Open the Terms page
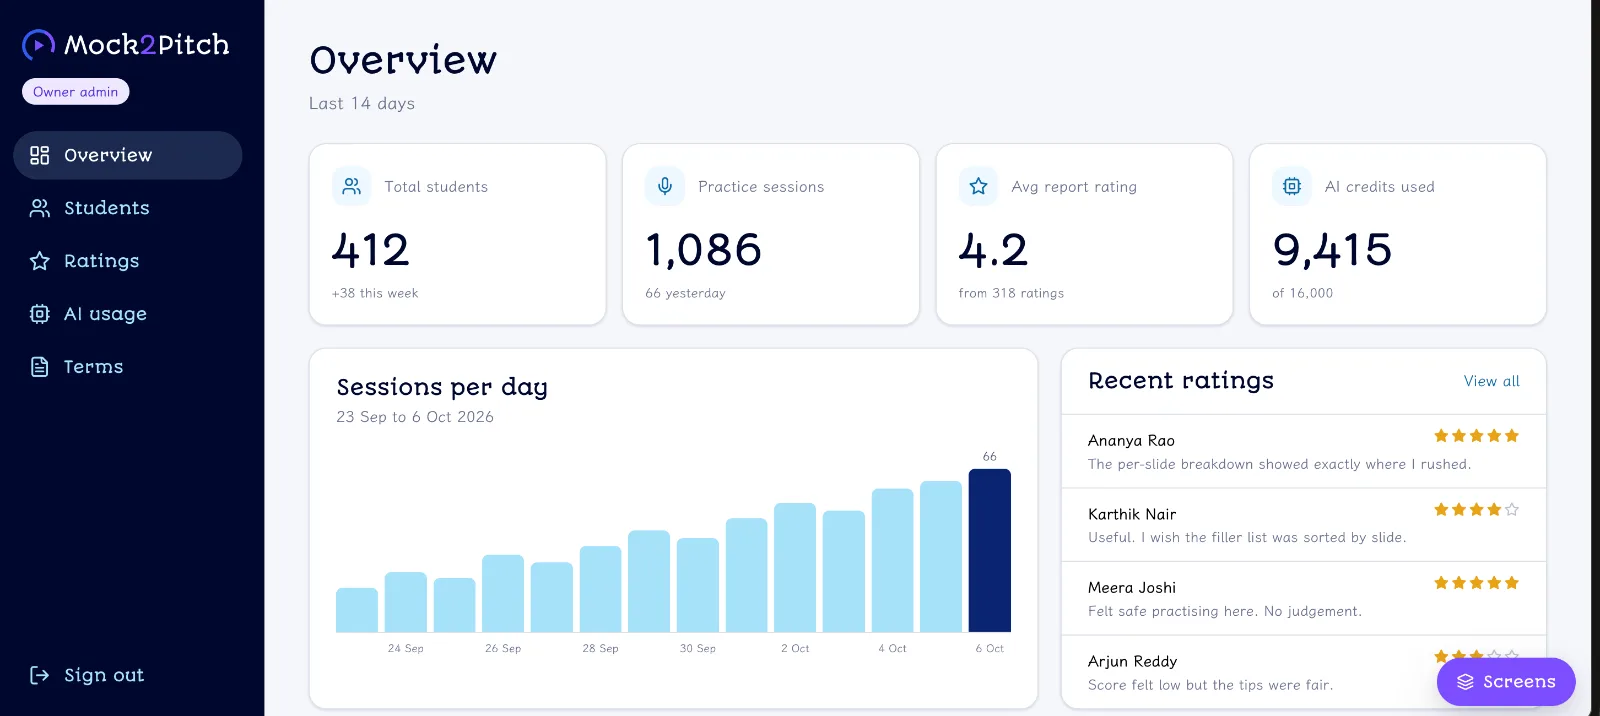The image size is (1600, 716). point(128,367)
